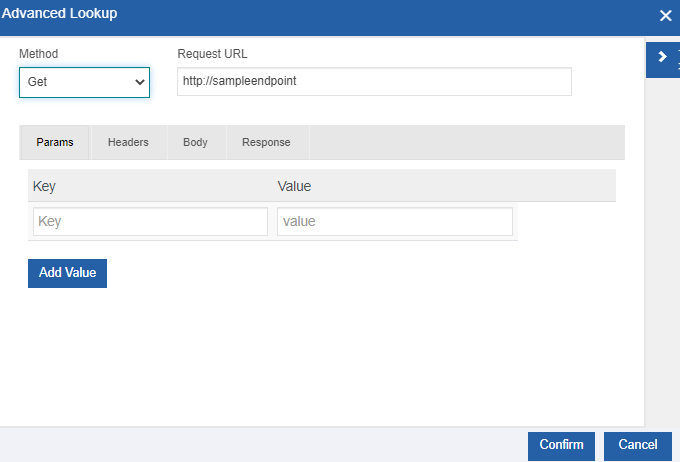Click the Request URL label

212,54
